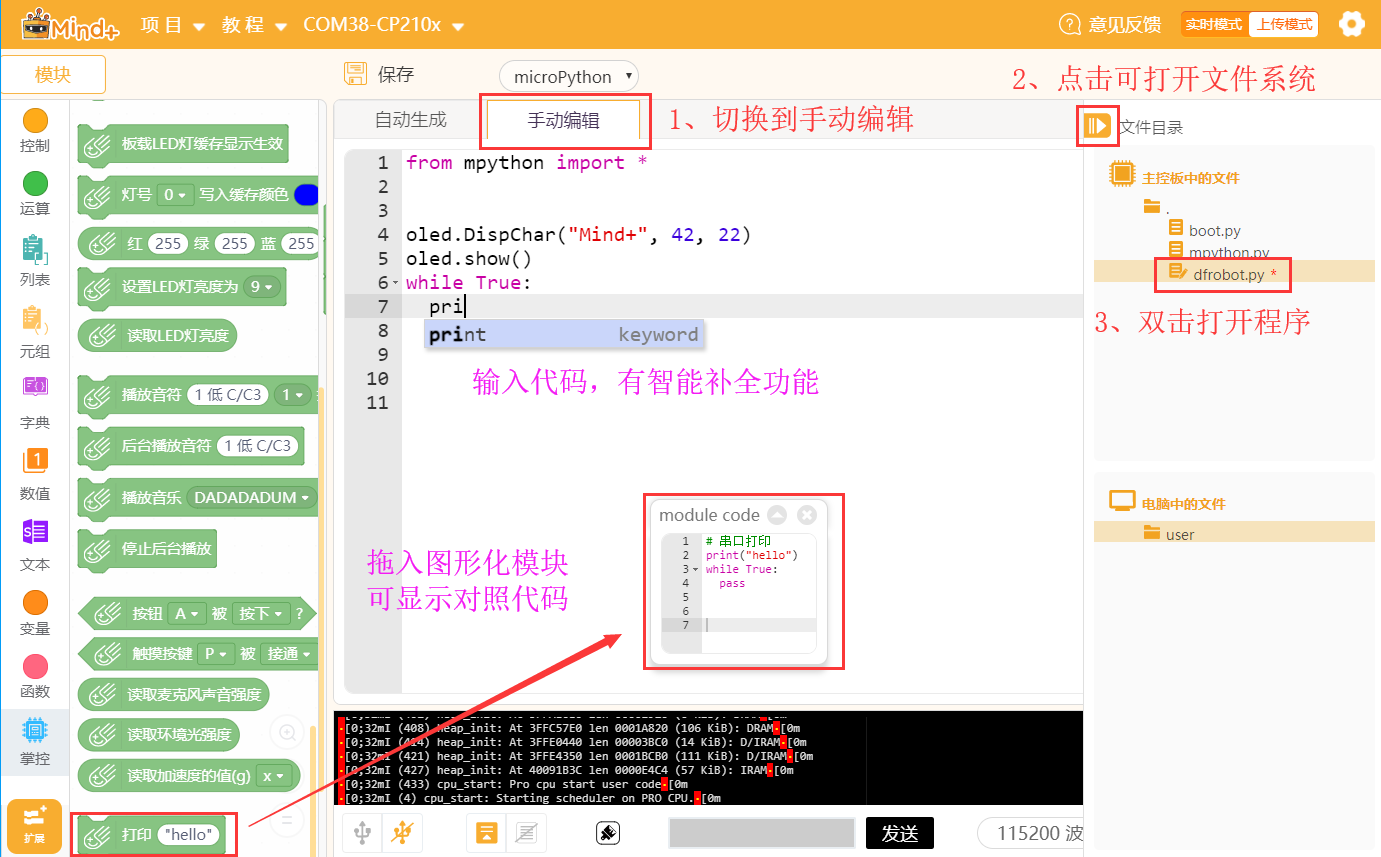Select the 手动编辑 manual edit tab
The image size is (1381, 857).
(563, 121)
